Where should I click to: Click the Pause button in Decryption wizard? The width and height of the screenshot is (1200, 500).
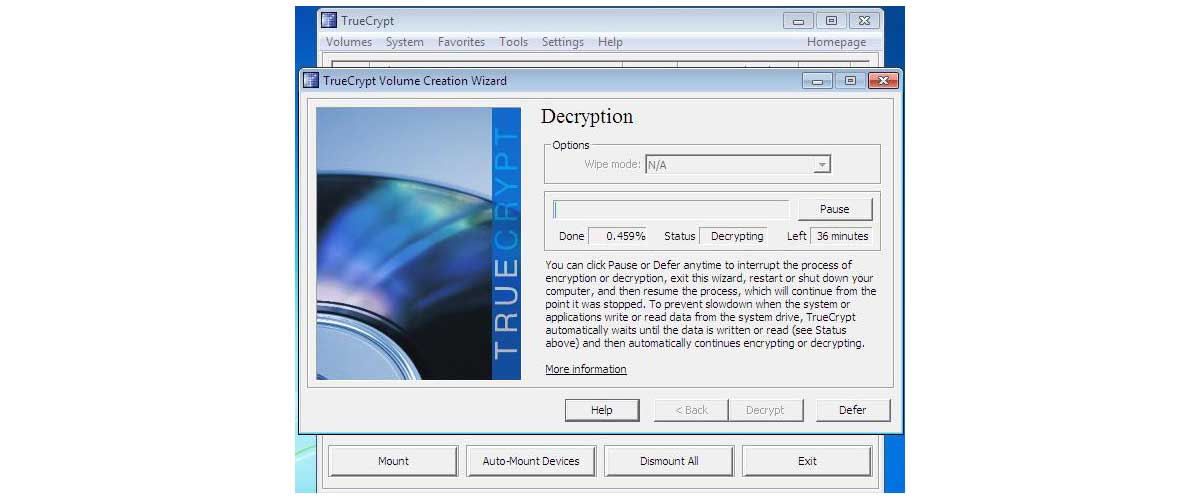834,209
